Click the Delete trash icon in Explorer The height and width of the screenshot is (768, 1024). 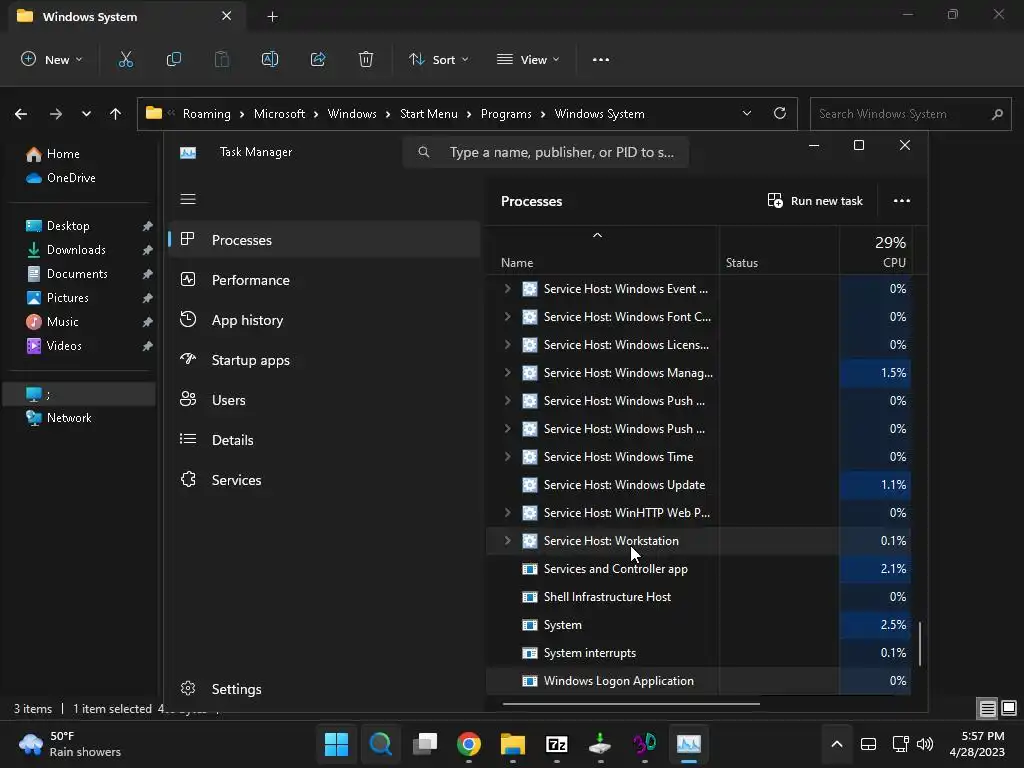pyautogui.click(x=366, y=59)
